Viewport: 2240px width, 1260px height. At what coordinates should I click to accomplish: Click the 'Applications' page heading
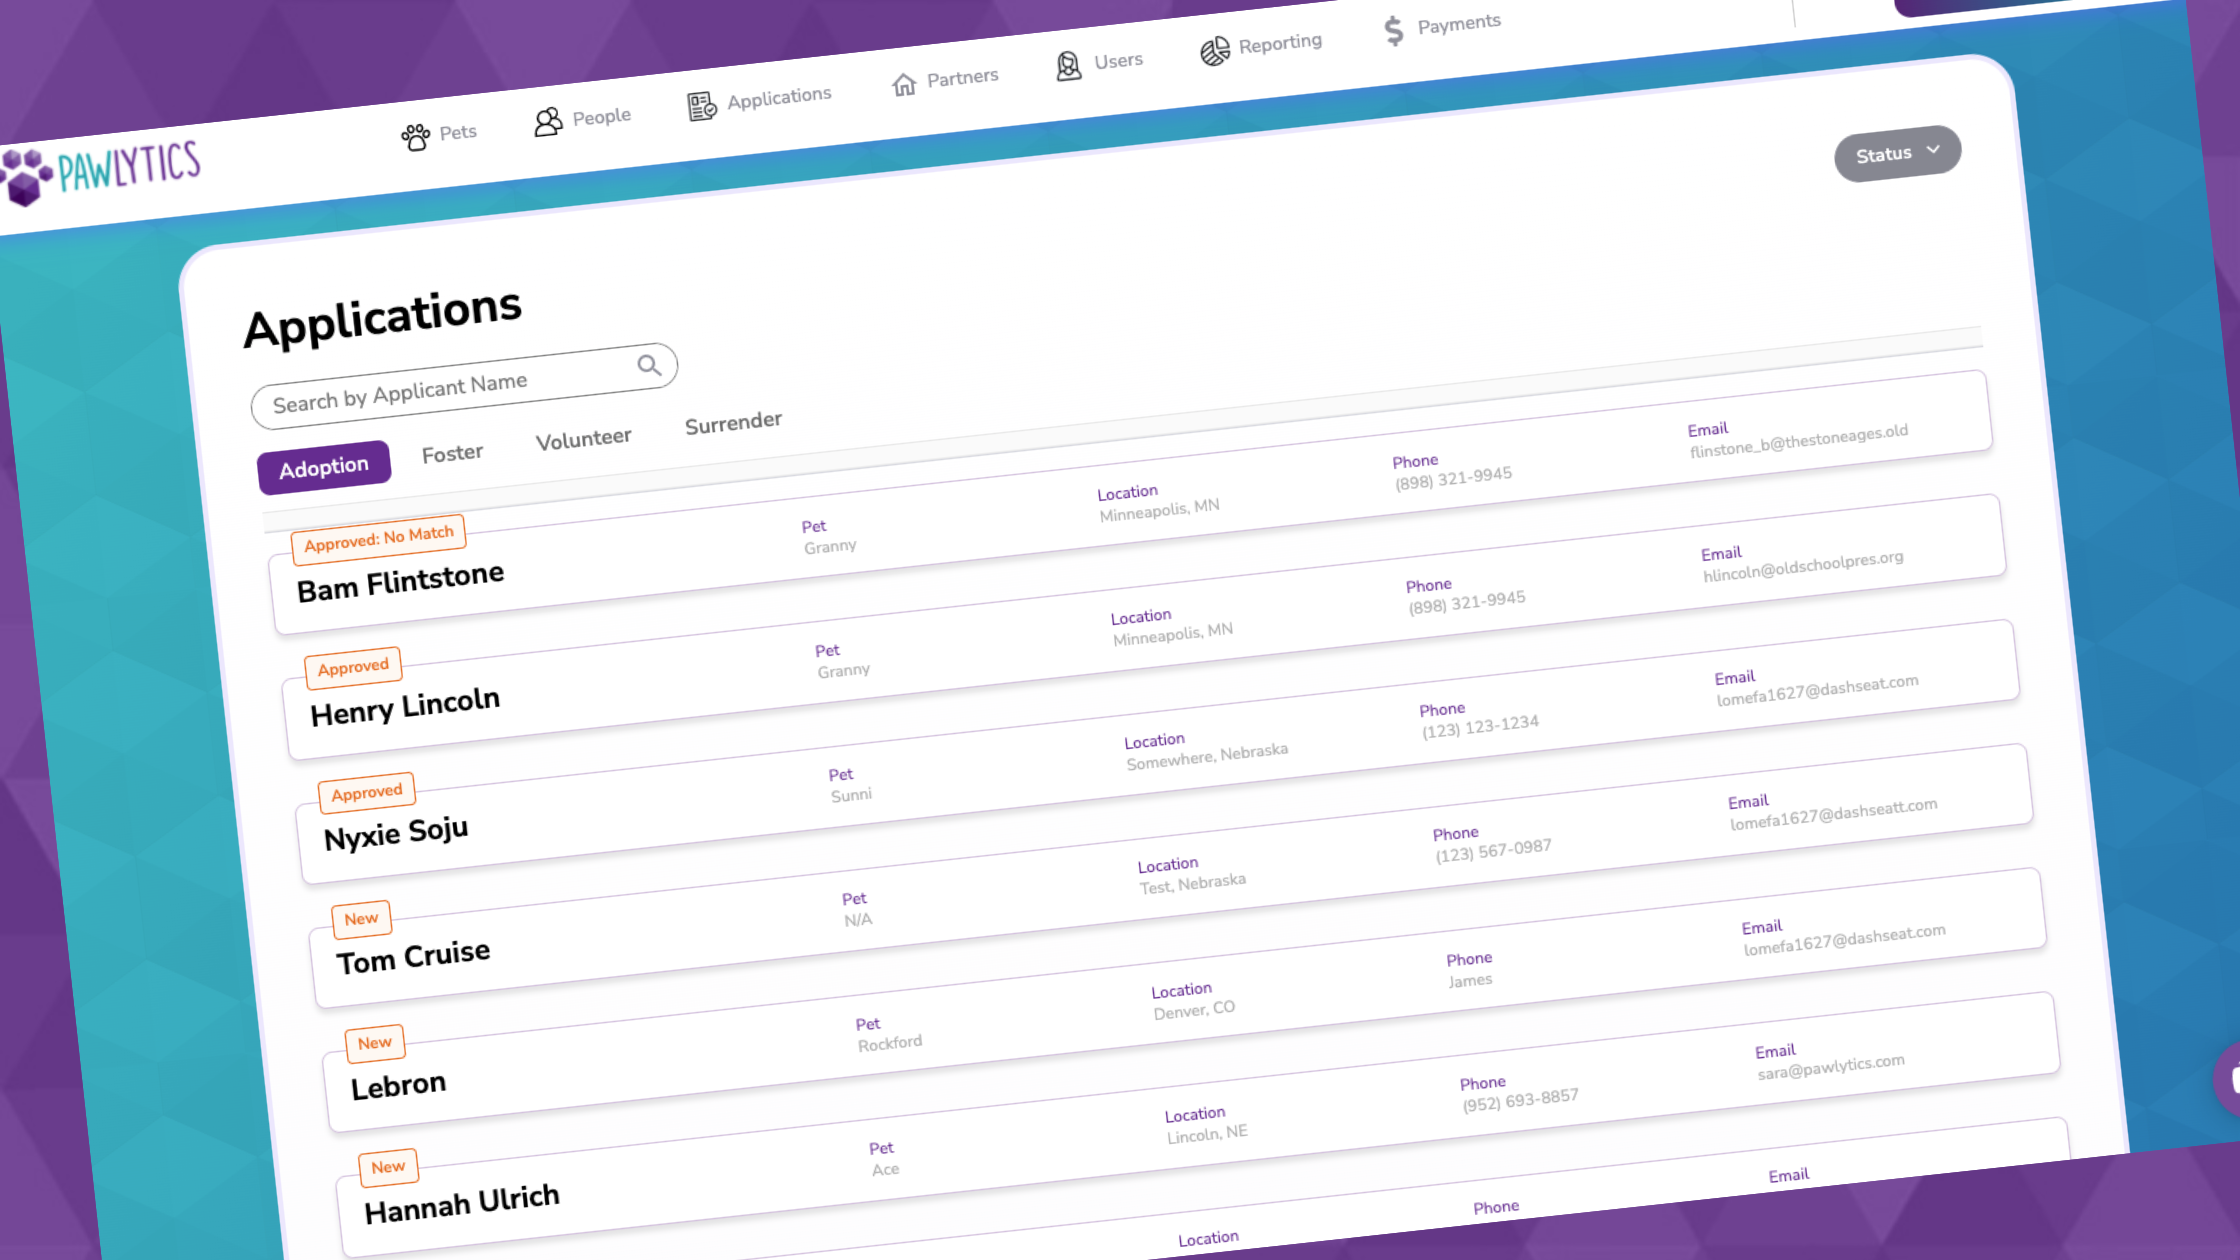coord(383,317)
